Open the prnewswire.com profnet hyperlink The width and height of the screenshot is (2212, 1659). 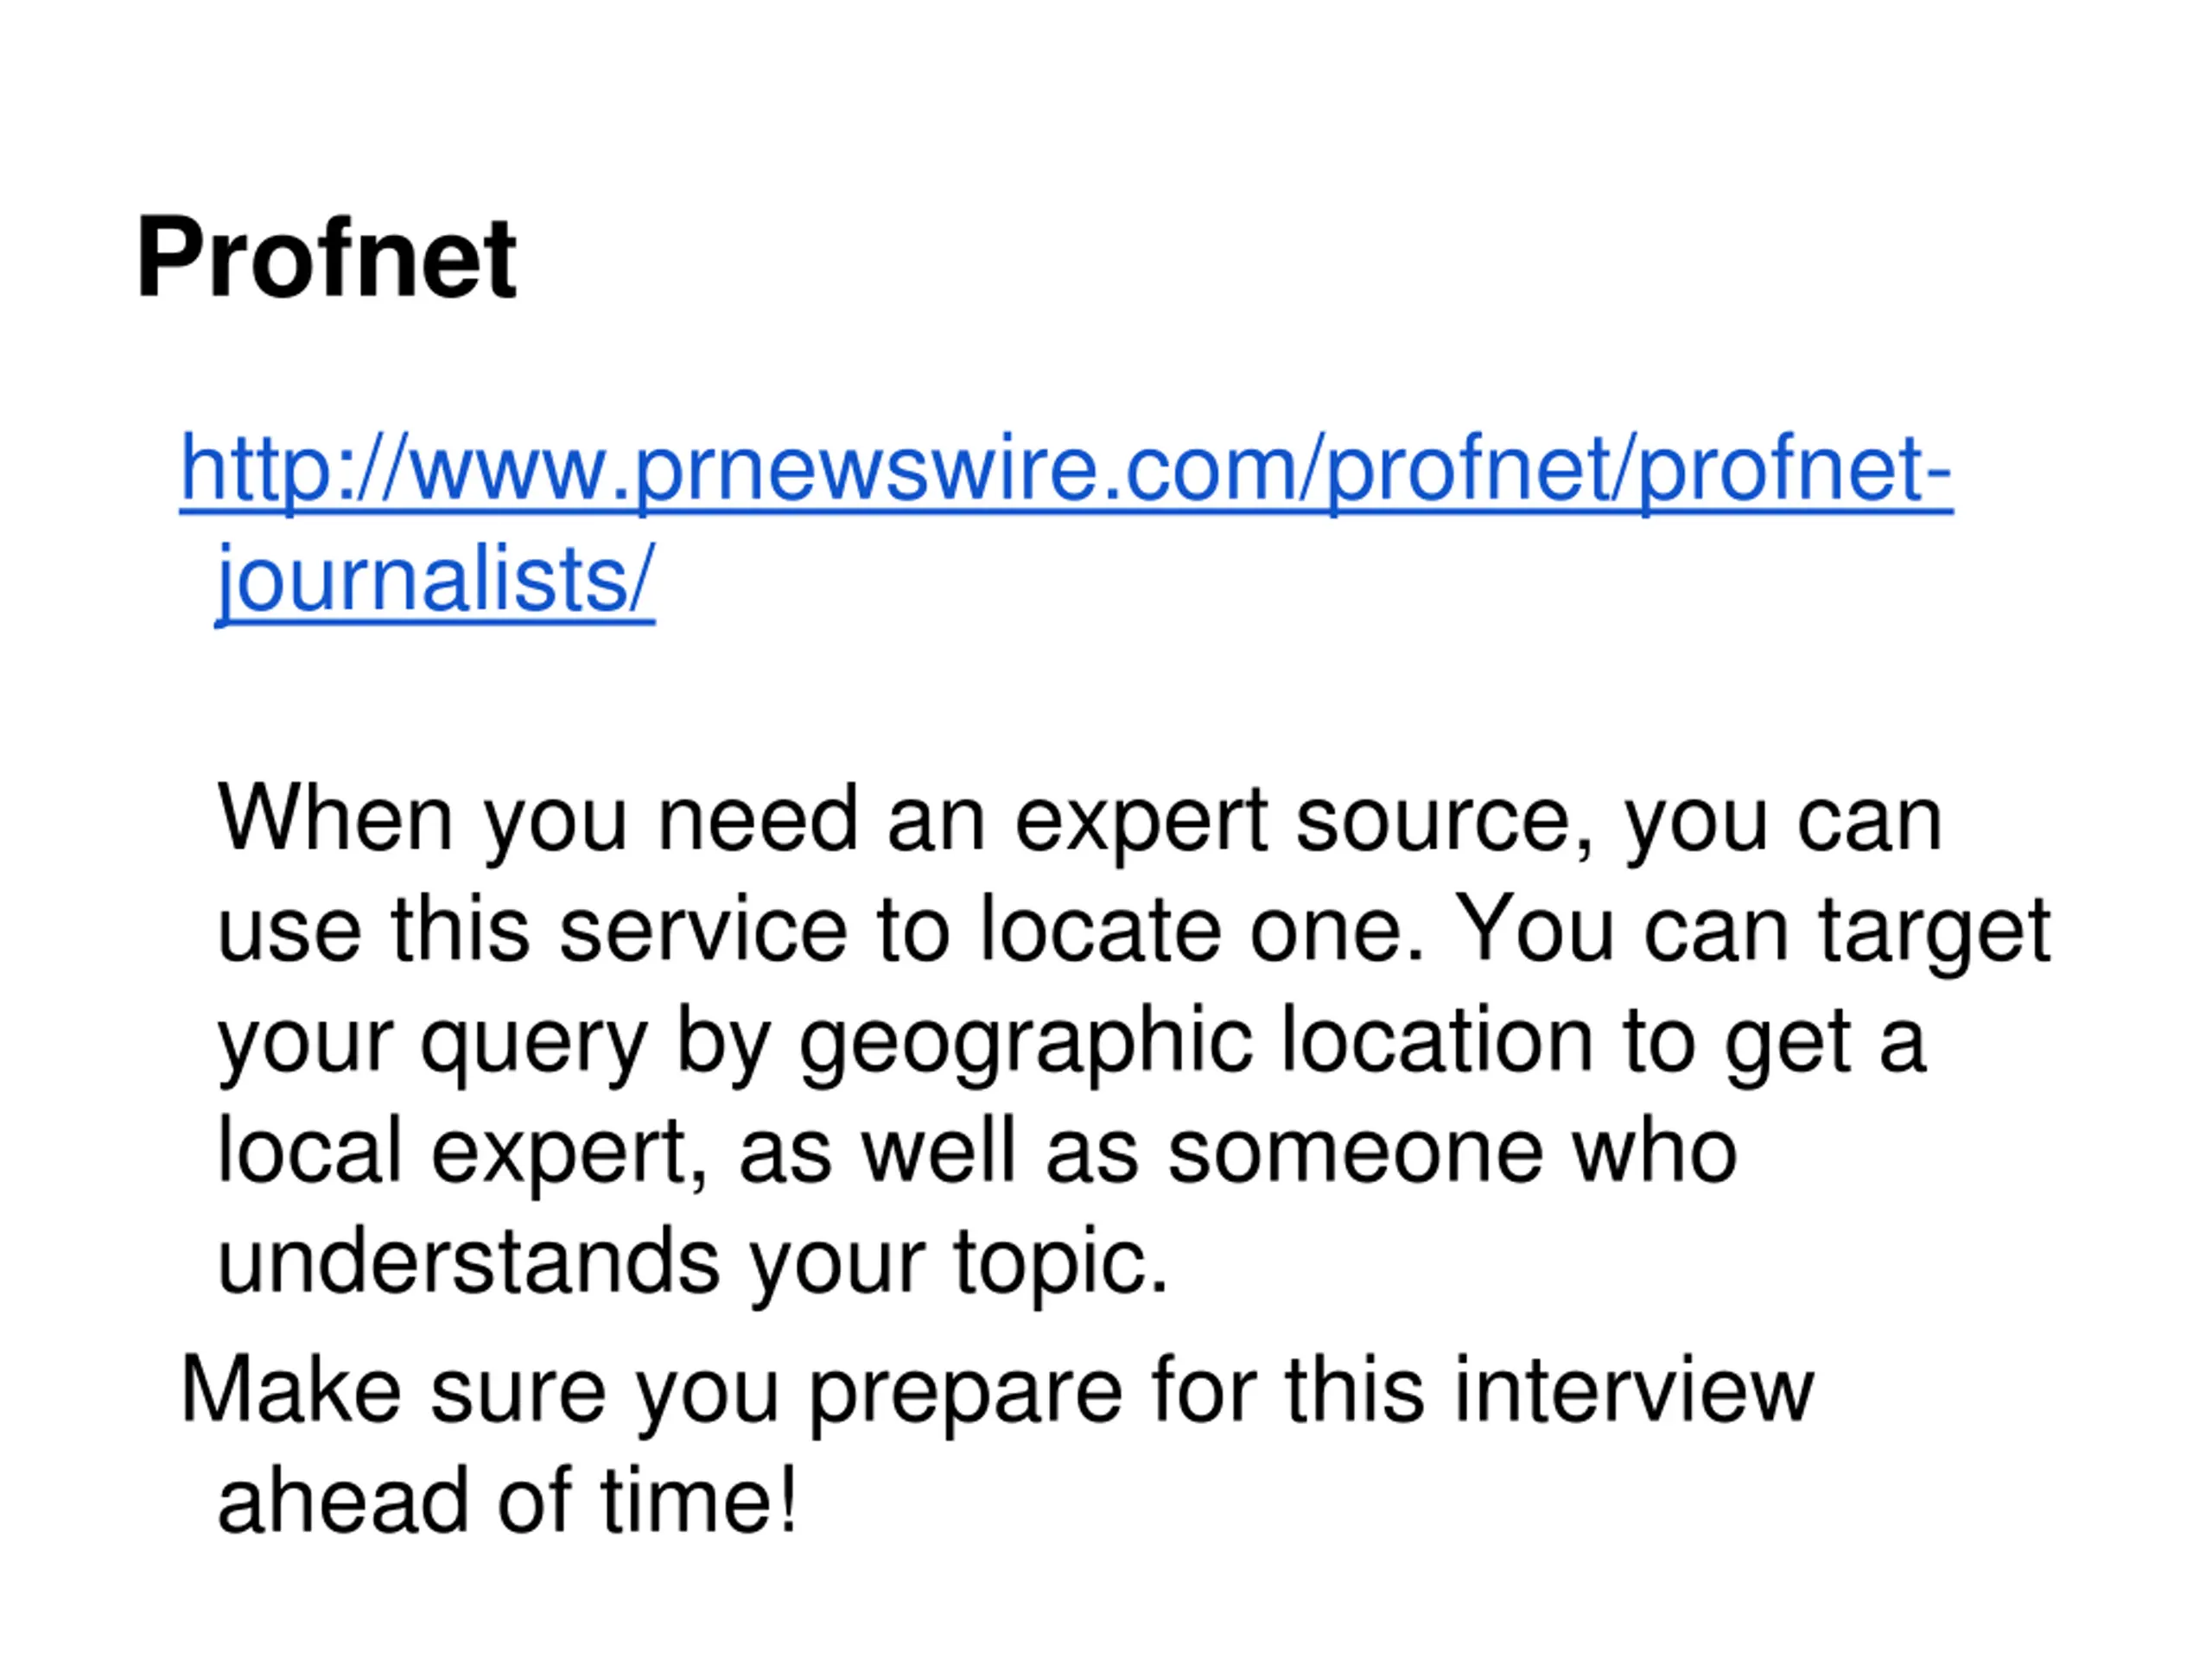[1066, 525]
